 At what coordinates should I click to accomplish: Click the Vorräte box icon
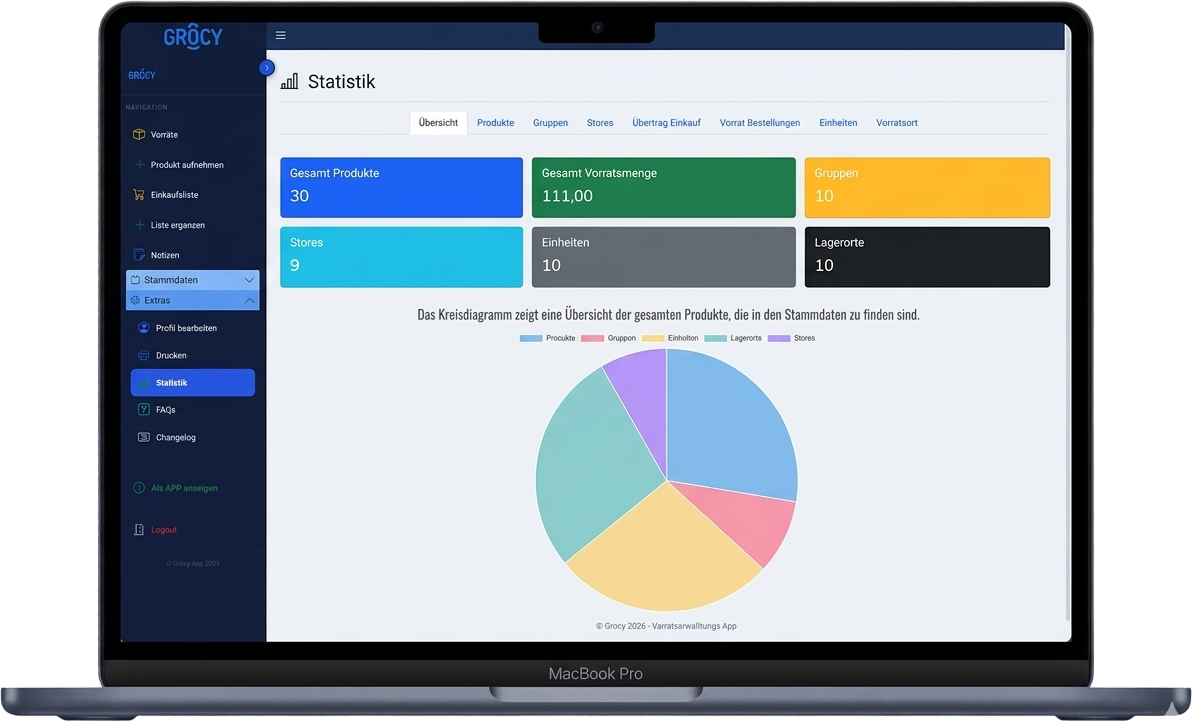138,134
